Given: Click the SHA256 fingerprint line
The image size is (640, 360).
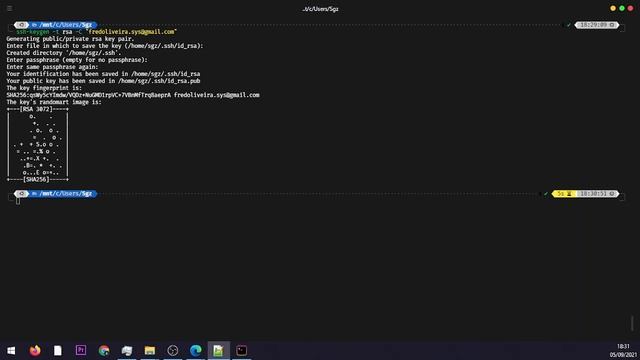Looking at the screenshot, I should tap(133, 95).
